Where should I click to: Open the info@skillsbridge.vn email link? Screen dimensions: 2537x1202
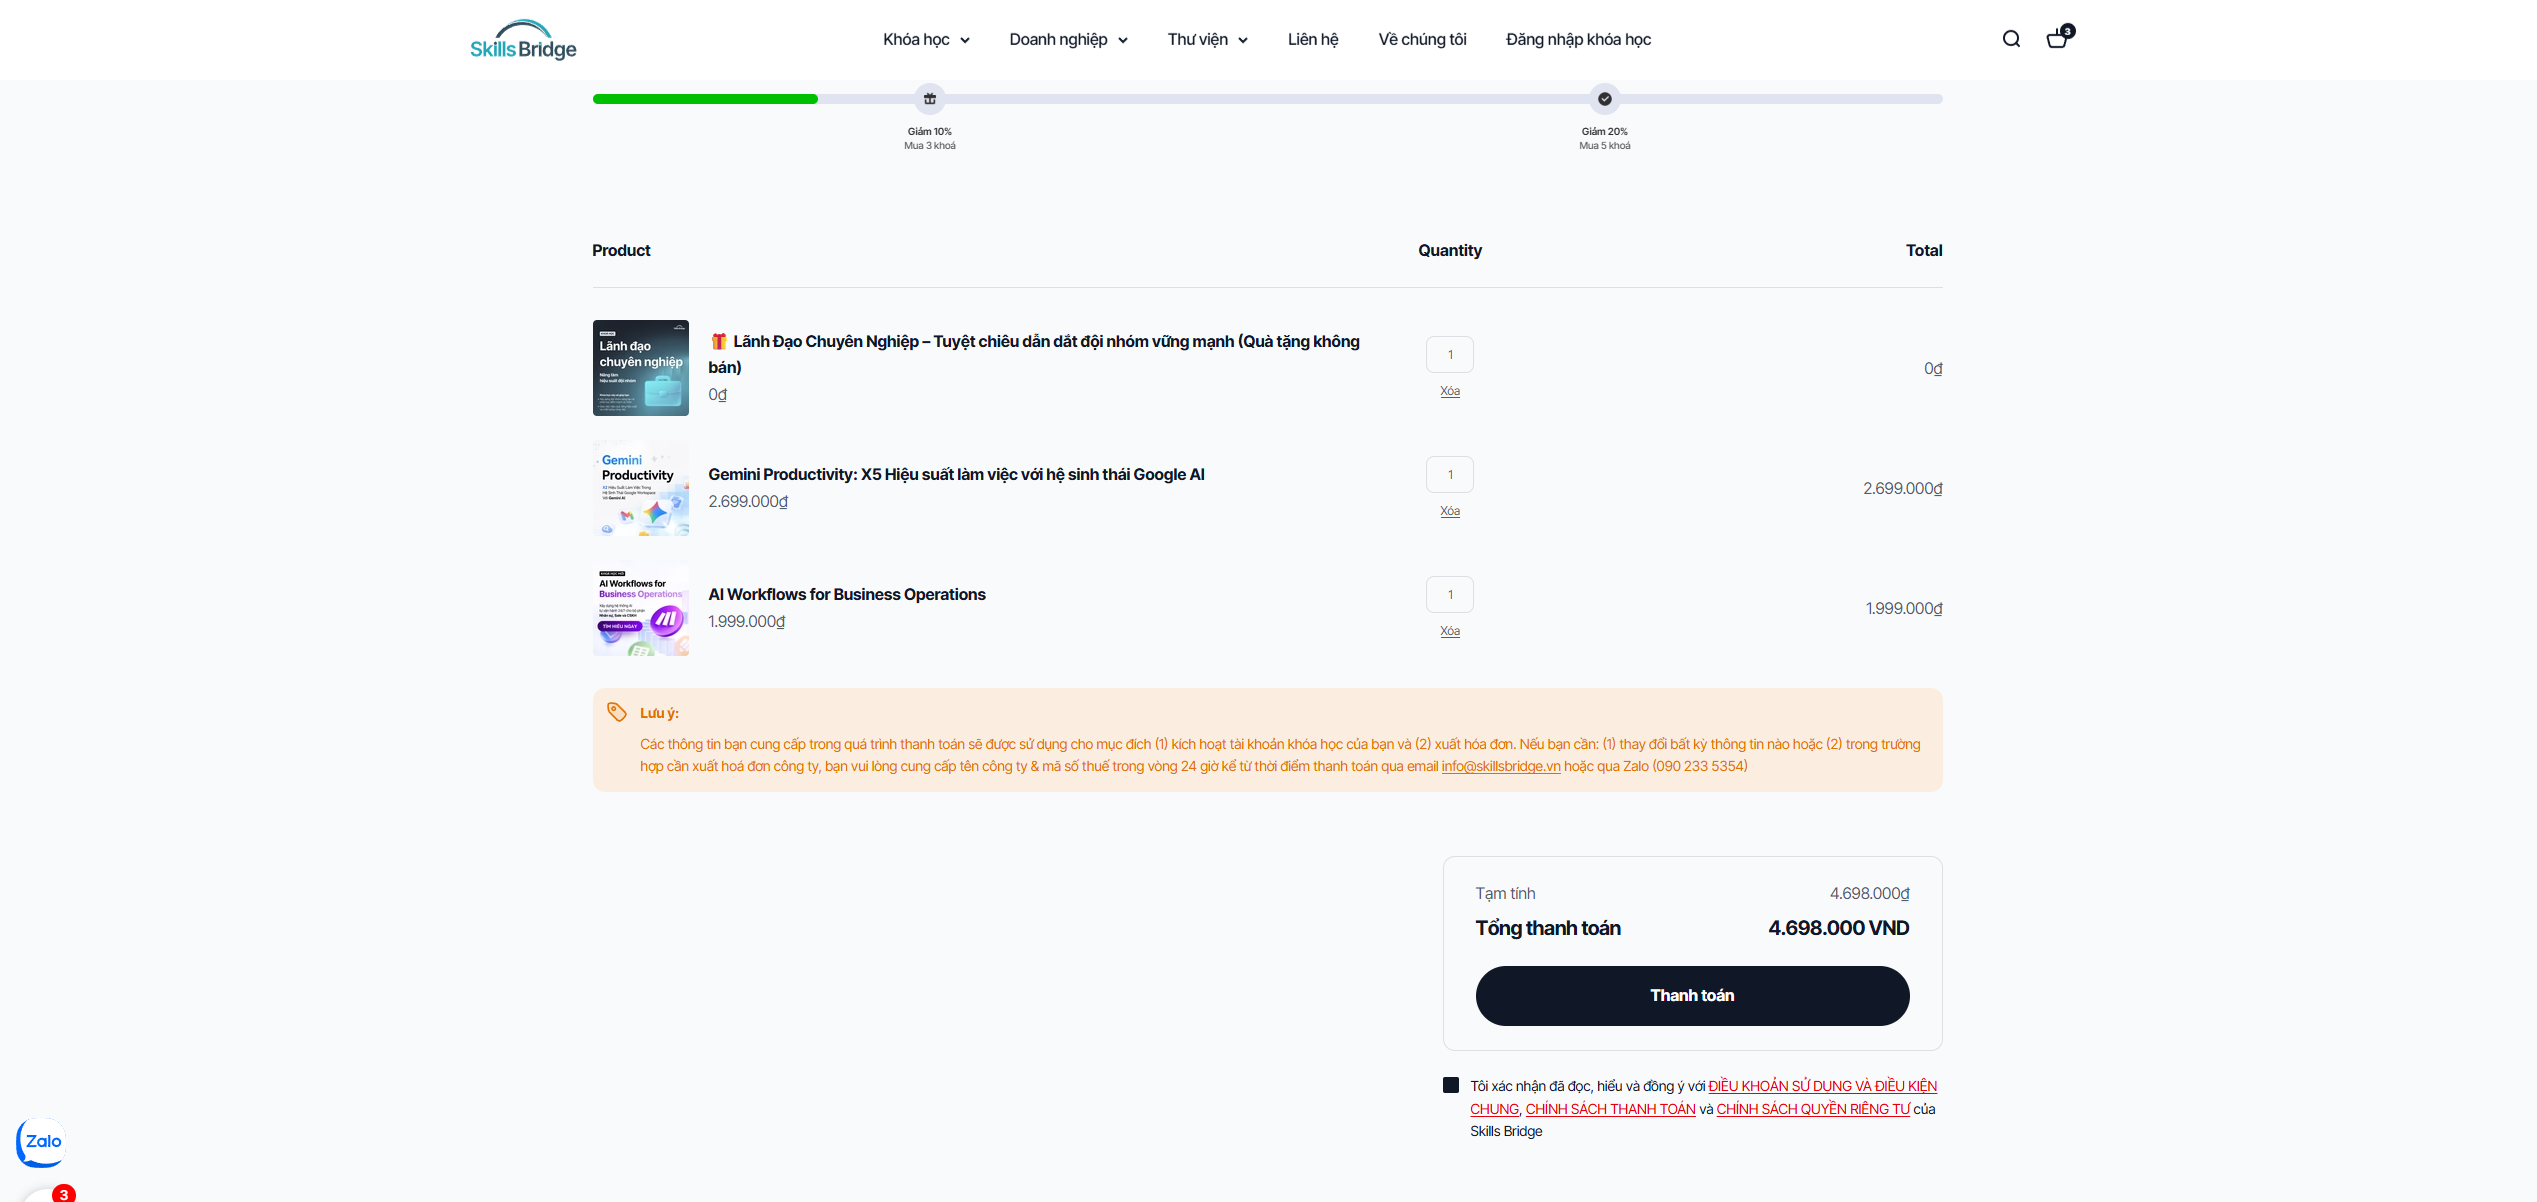[1500, 766]
